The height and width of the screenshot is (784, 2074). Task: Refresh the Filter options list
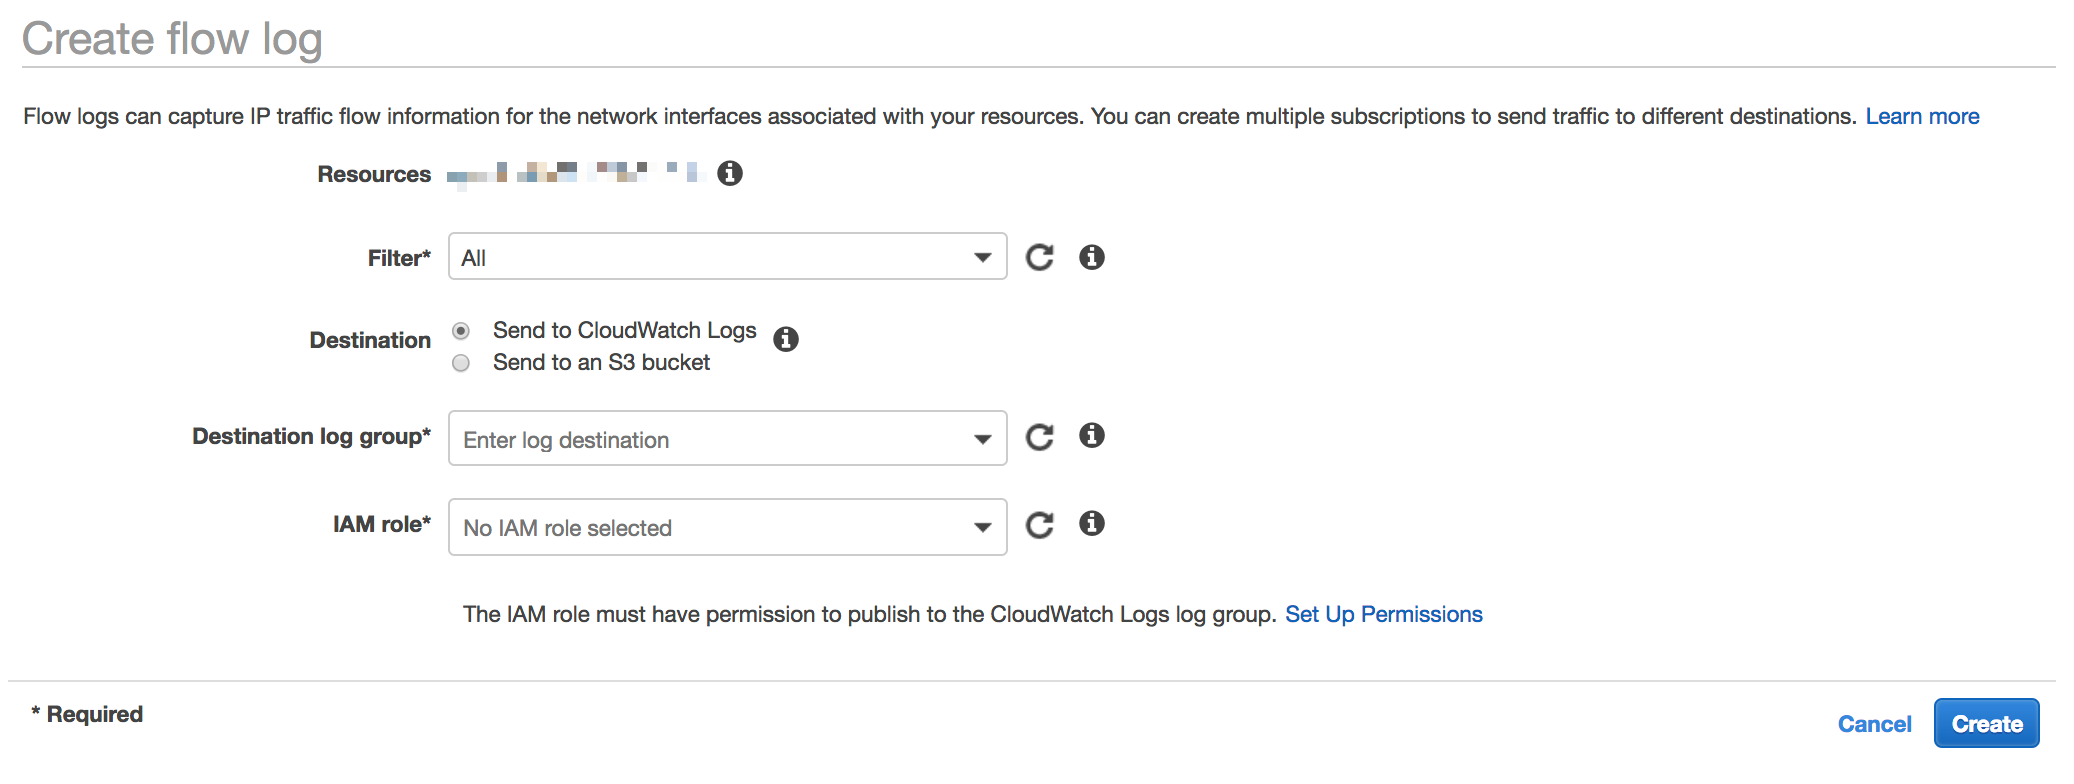tap(1039, 257)
